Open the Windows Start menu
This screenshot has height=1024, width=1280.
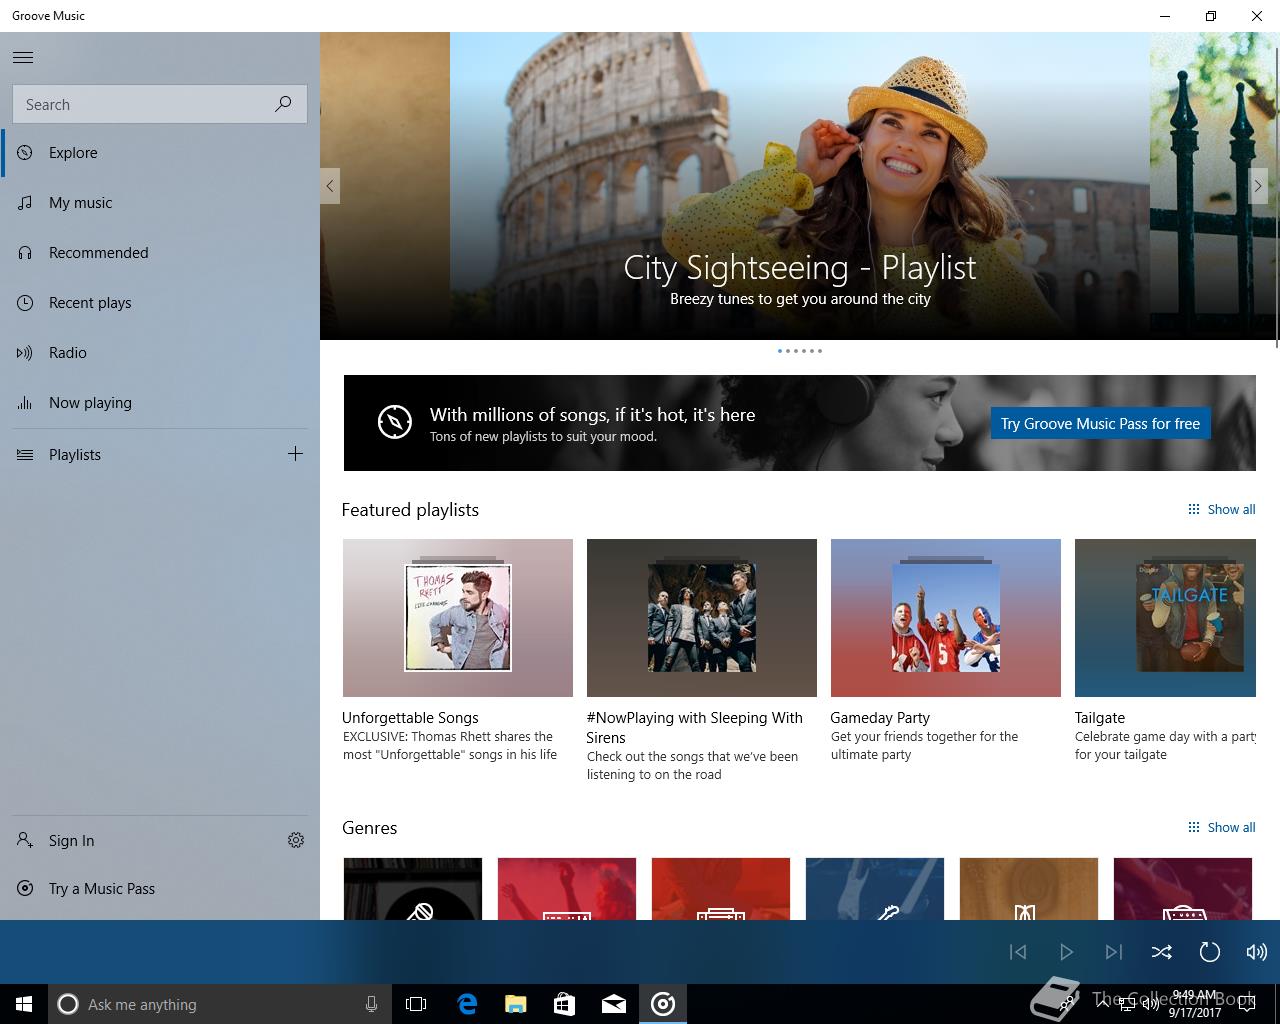tap(24, 1004)
